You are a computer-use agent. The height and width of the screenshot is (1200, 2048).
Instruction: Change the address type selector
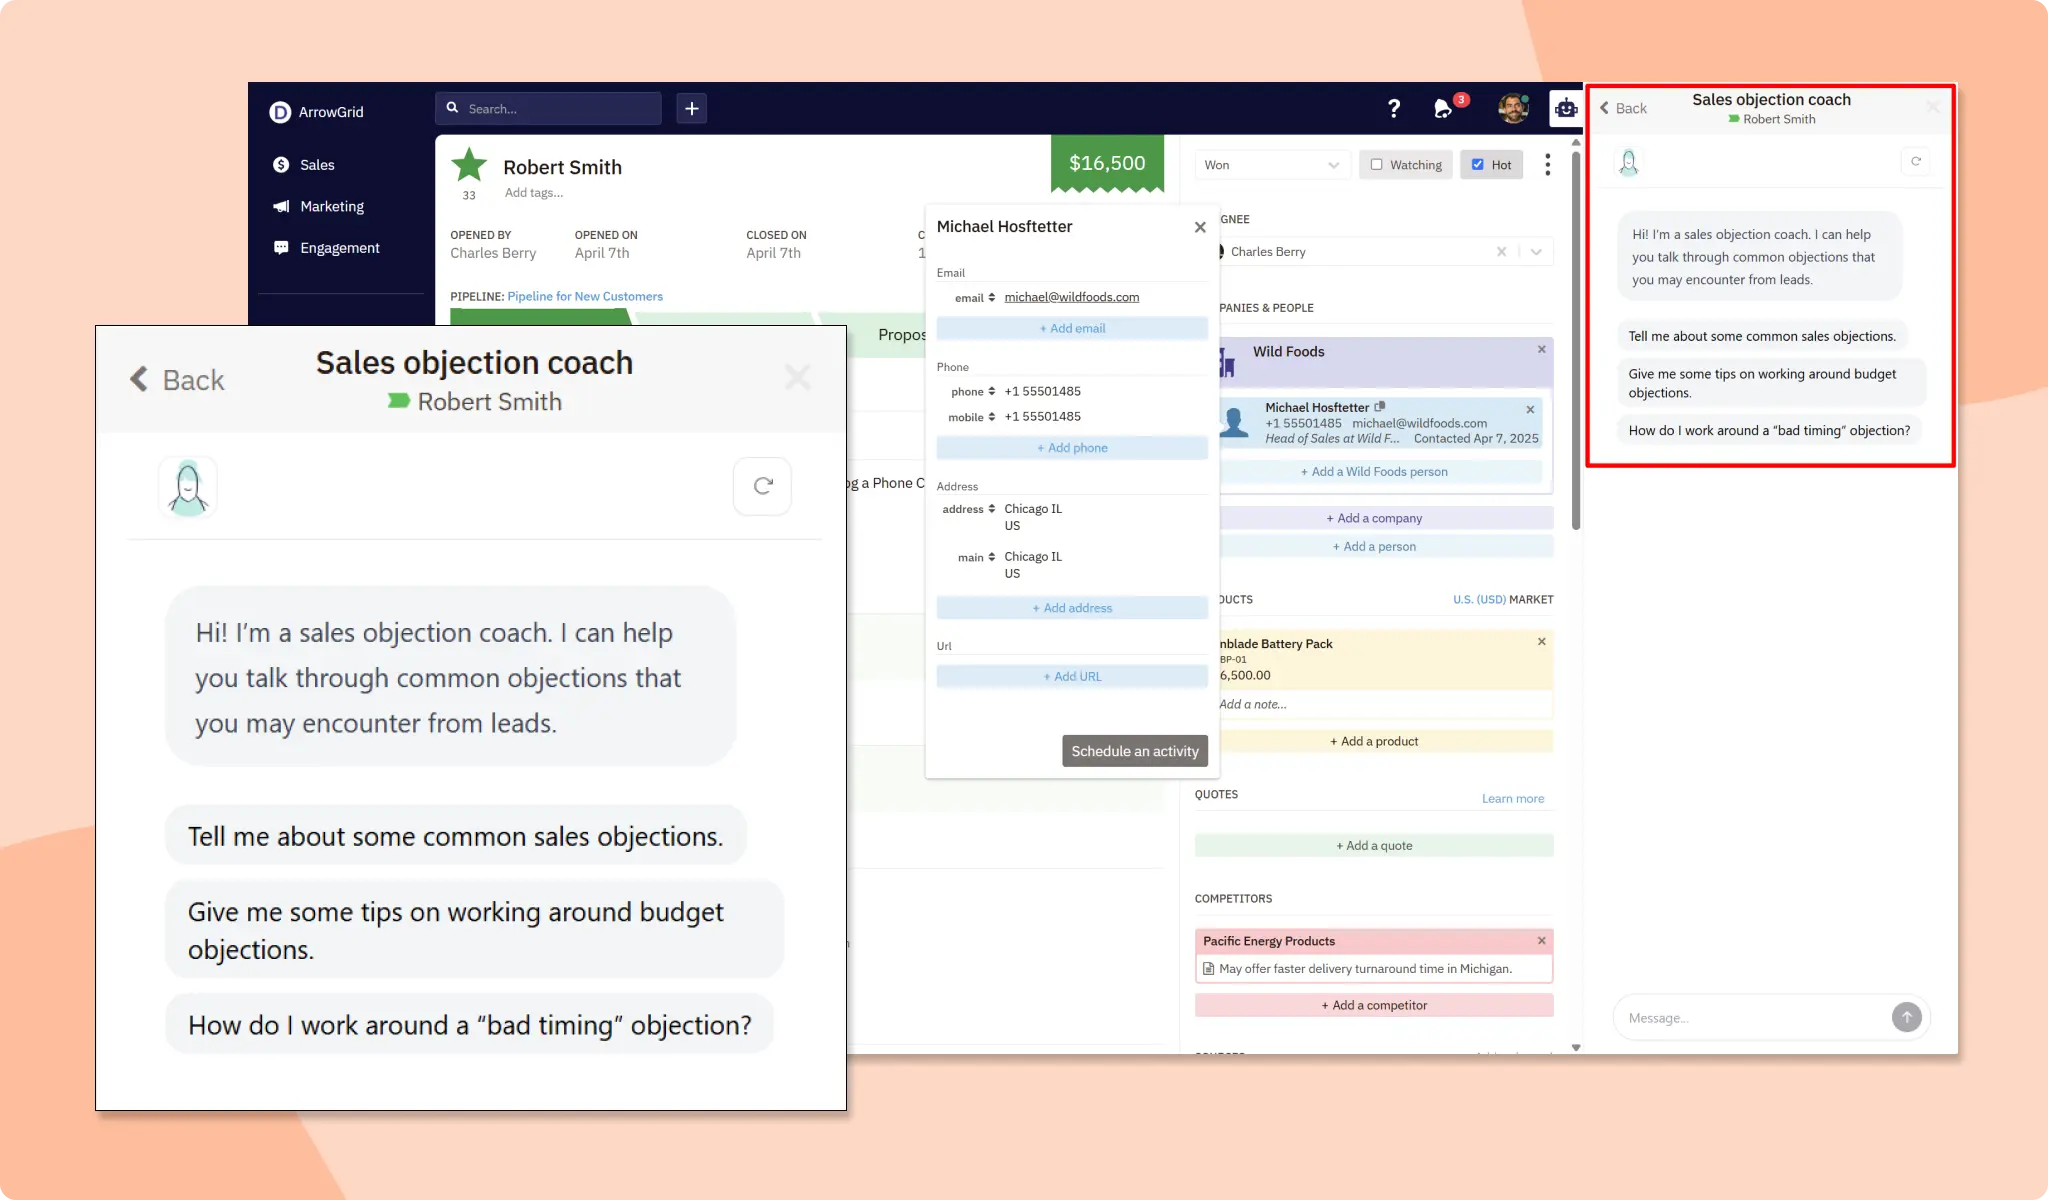pyautogui.click(x=968, y=509)
